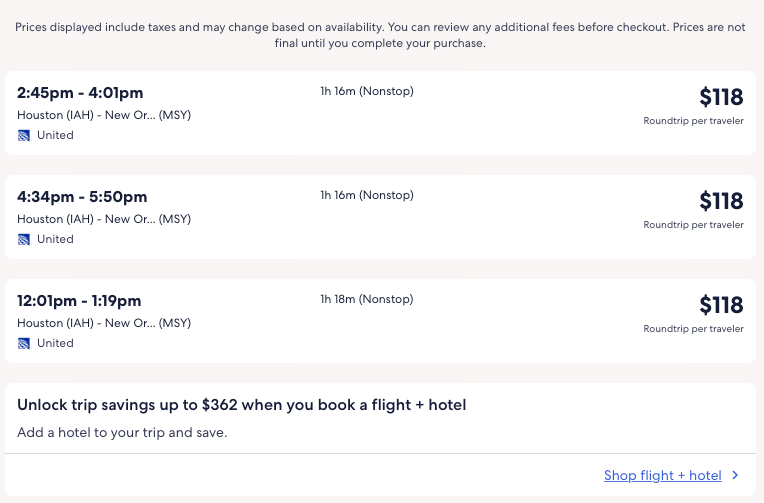
Task: Click Houston (IAH) route on 2:45pm flight
Action: (104, 115)
